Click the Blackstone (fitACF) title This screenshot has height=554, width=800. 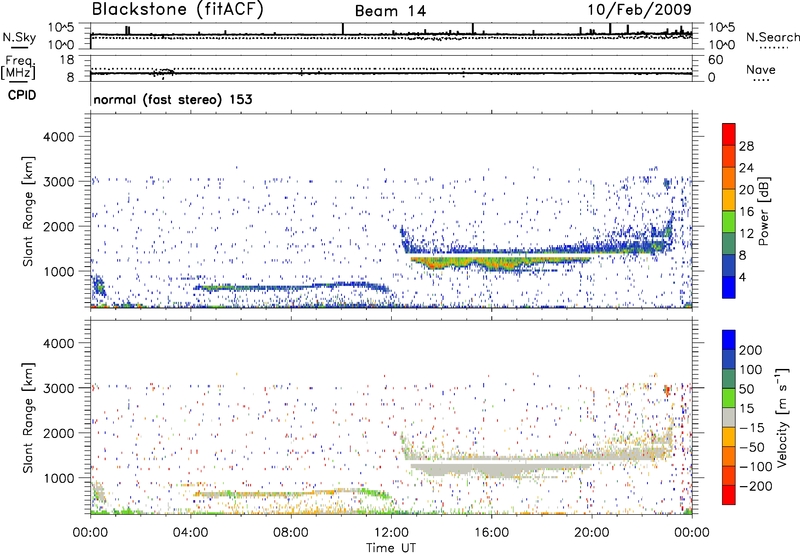pos(178,9)
